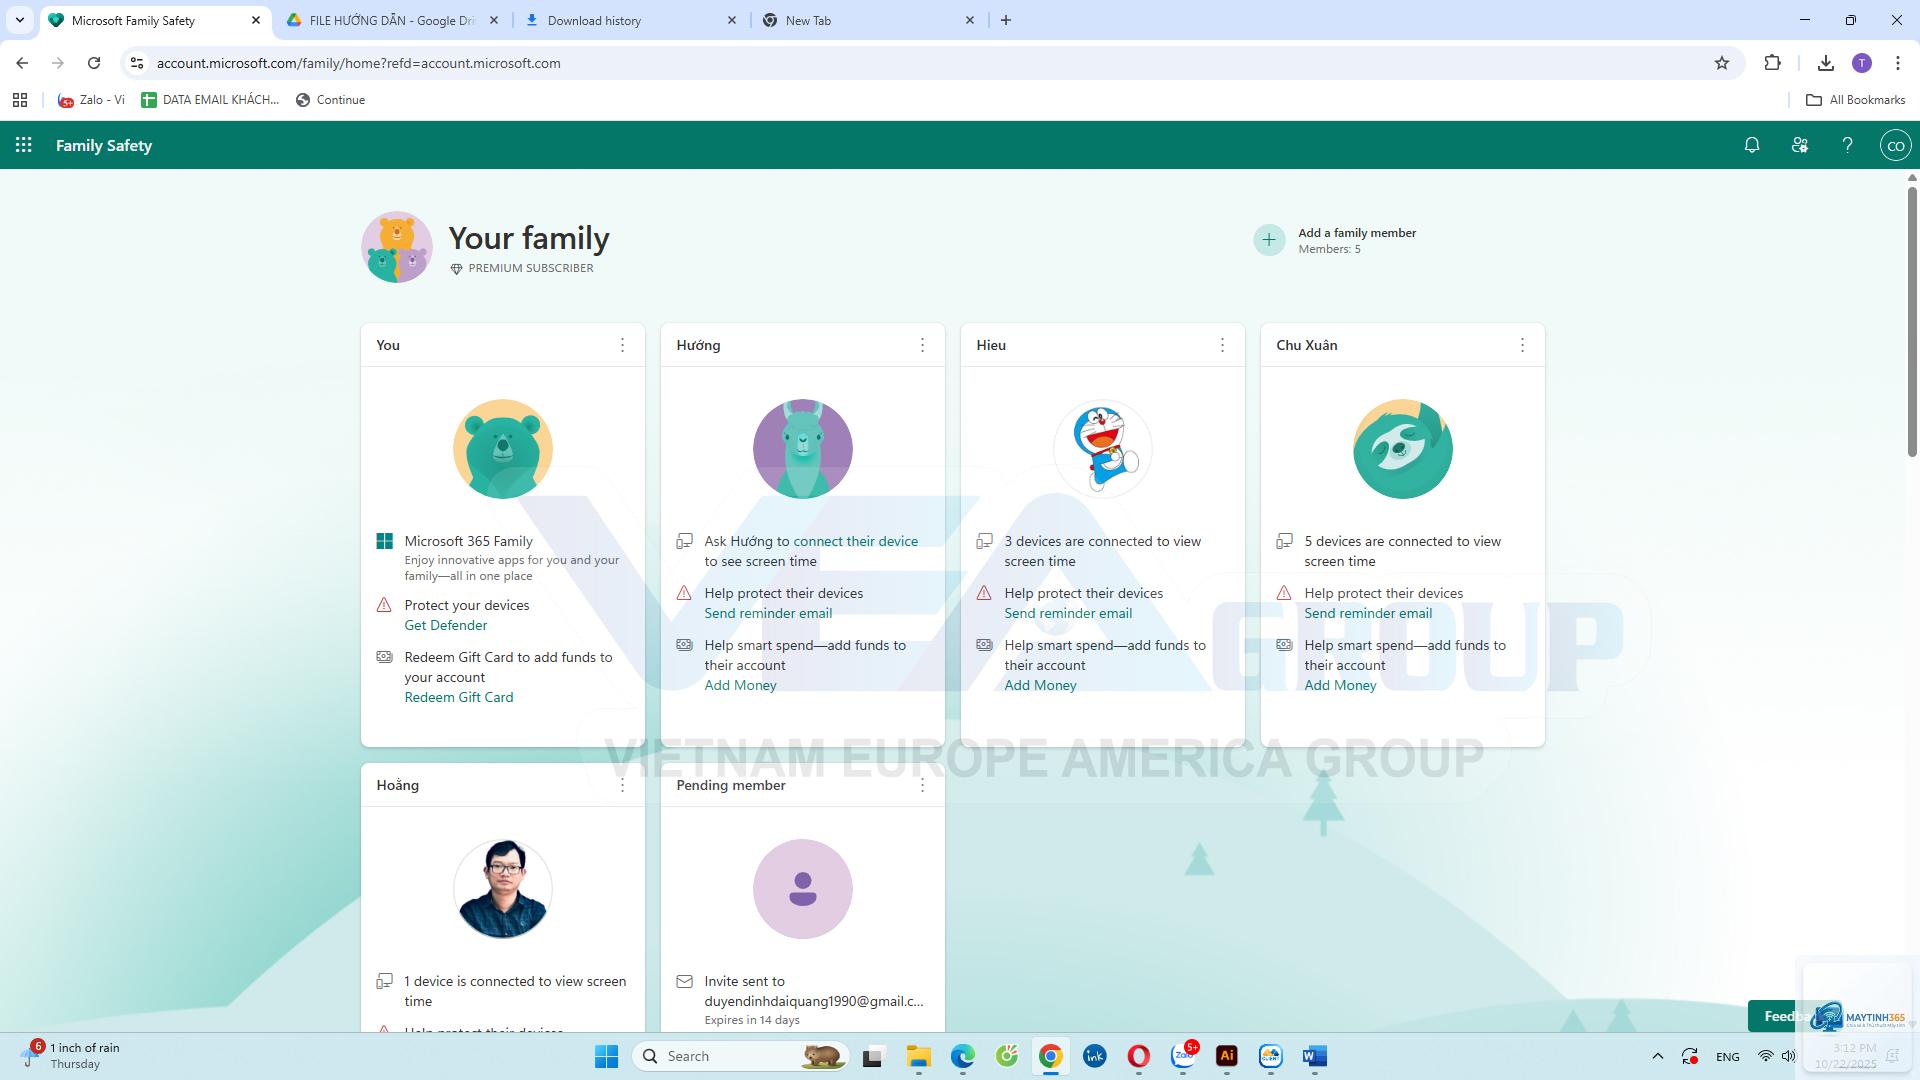Open the options menu on Chu Xuân card
1920x1080 pixels.
pyautogui.click(x=1522, y=345)
